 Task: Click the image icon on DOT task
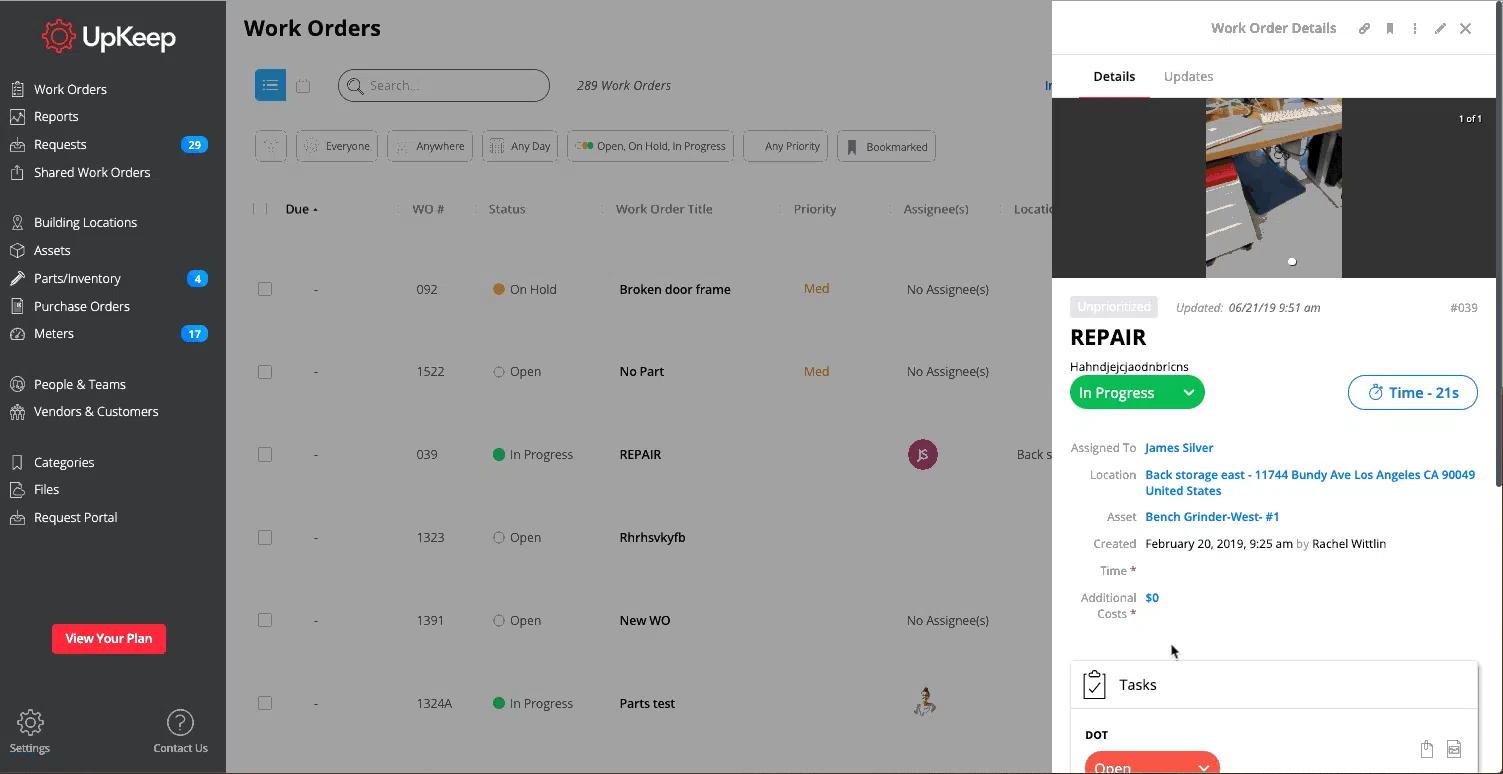point(1454,749)
